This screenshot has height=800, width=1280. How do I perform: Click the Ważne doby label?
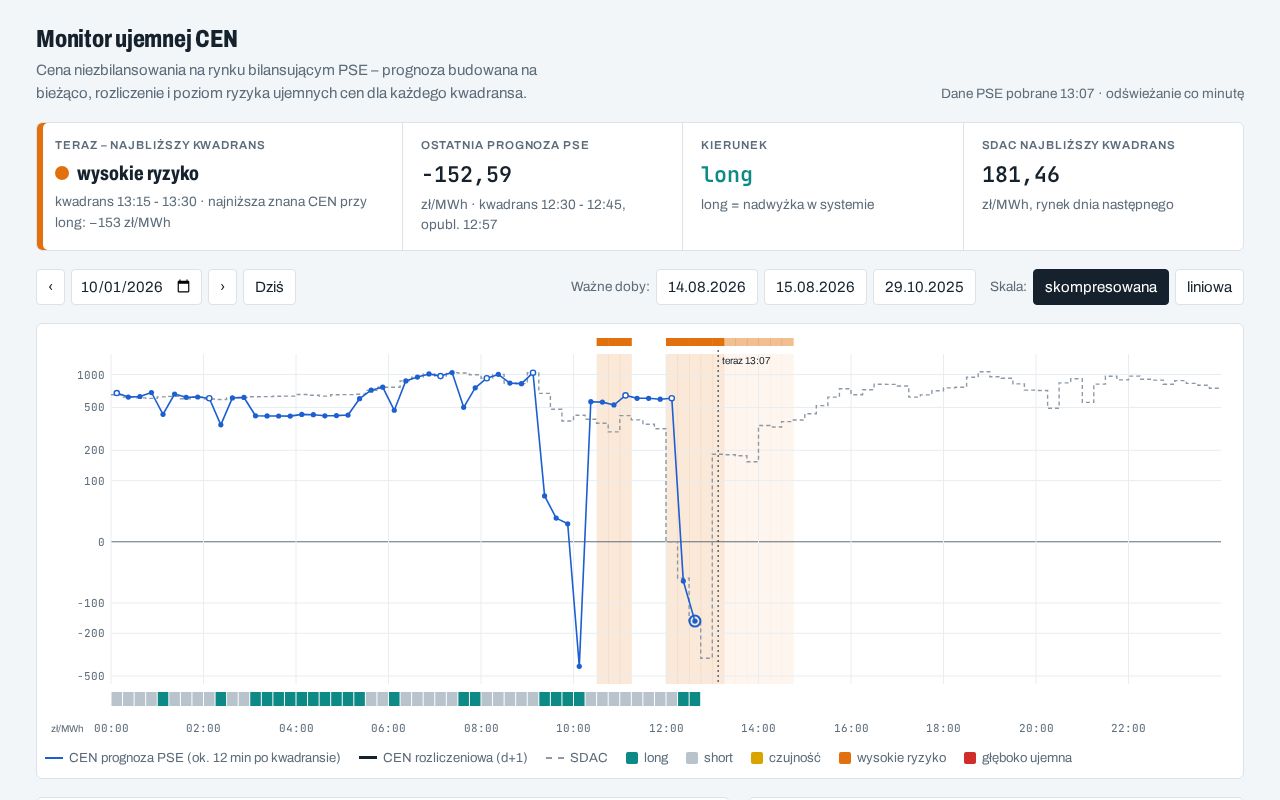coord(610,287)
